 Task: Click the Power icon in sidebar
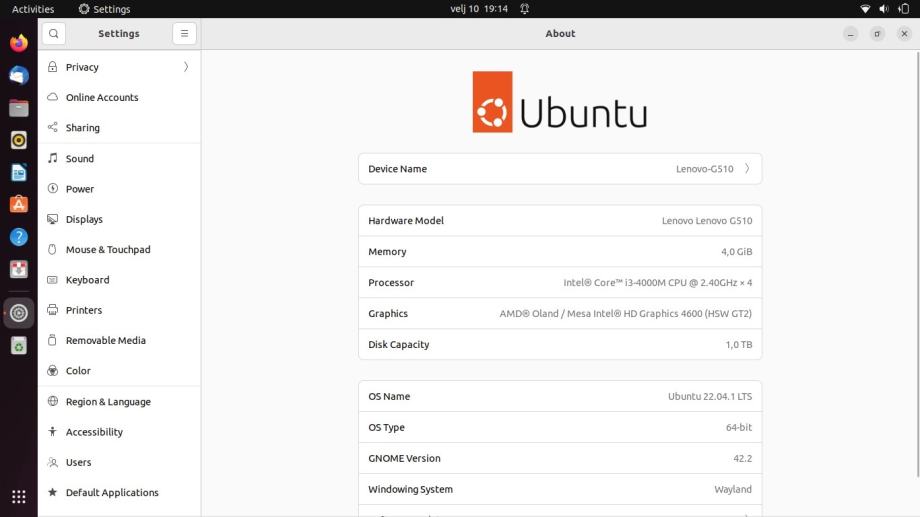53,189
